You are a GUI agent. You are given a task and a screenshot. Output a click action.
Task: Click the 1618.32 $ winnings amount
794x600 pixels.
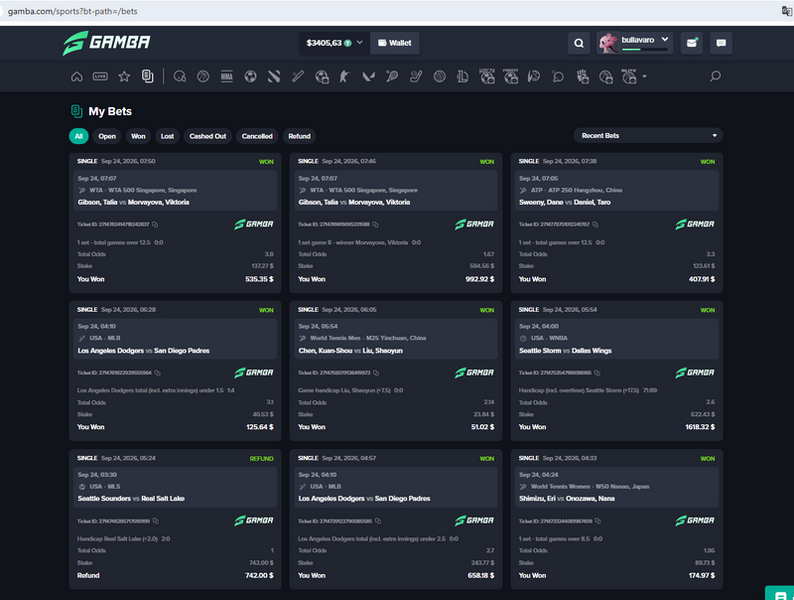click(x=700, y=427)
